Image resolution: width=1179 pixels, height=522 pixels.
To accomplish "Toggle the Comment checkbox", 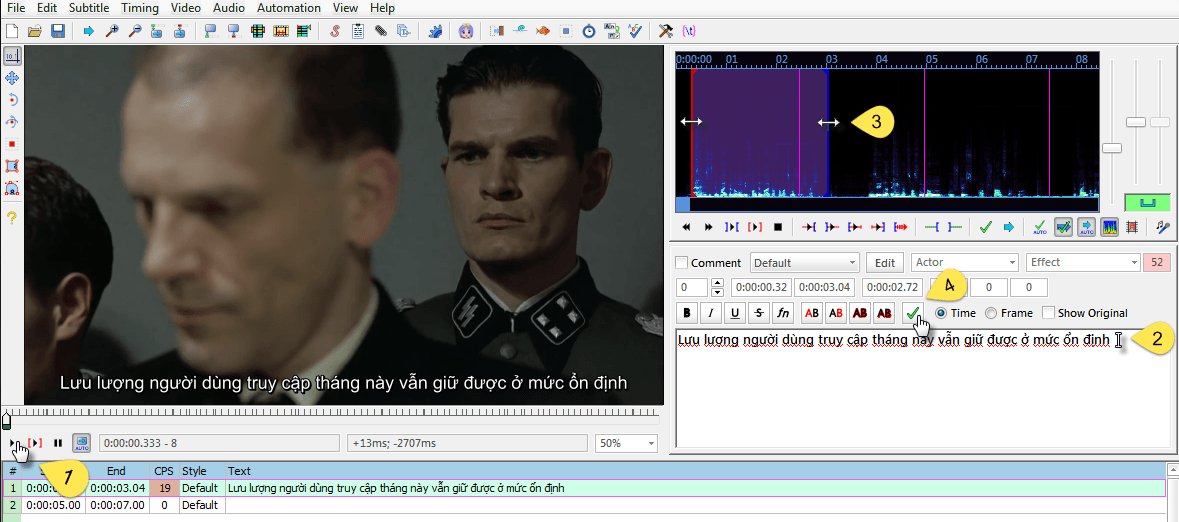I will click(682, 263).
